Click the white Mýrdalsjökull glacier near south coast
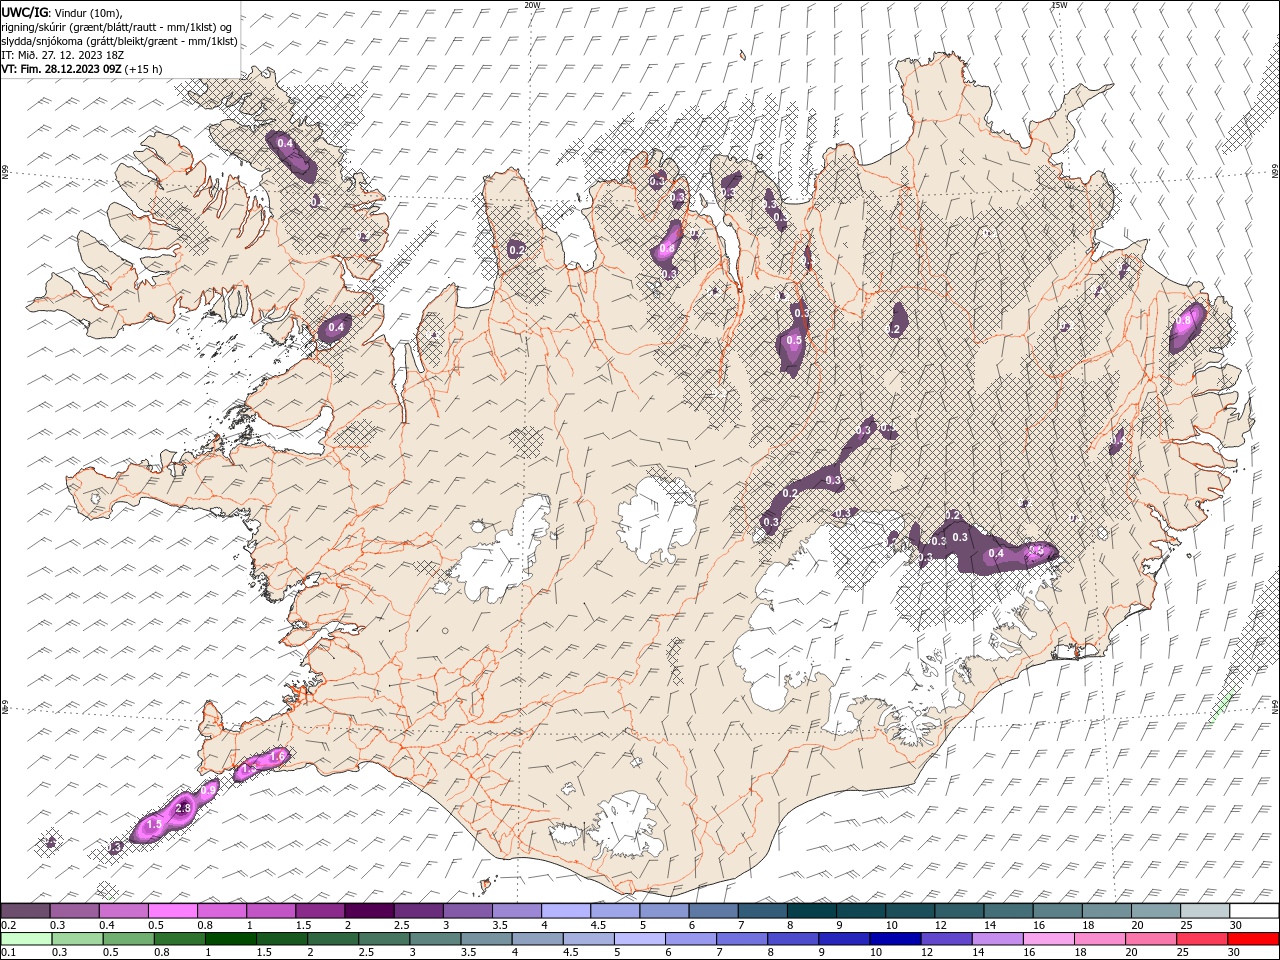Screen dimensions: 1280x960 pyautogui.click(x=627, y=825)
